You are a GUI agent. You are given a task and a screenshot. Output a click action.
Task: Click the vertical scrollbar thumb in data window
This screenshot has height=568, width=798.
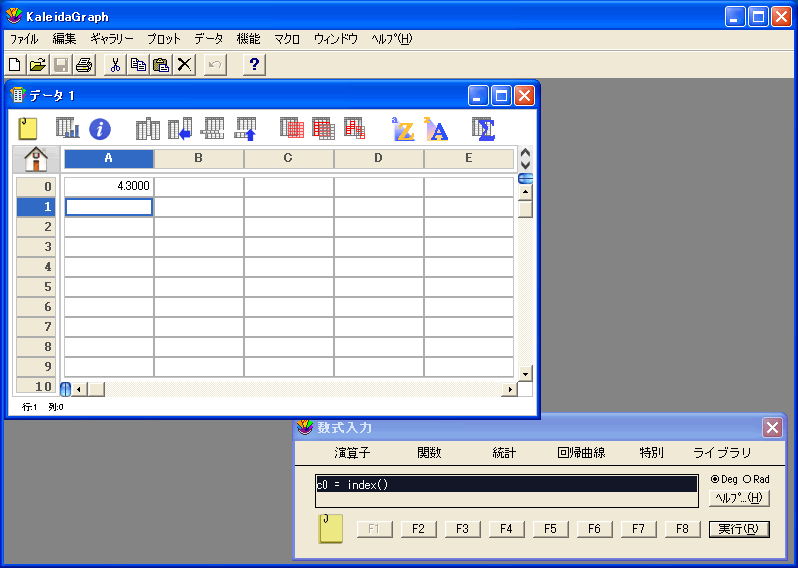526,209
